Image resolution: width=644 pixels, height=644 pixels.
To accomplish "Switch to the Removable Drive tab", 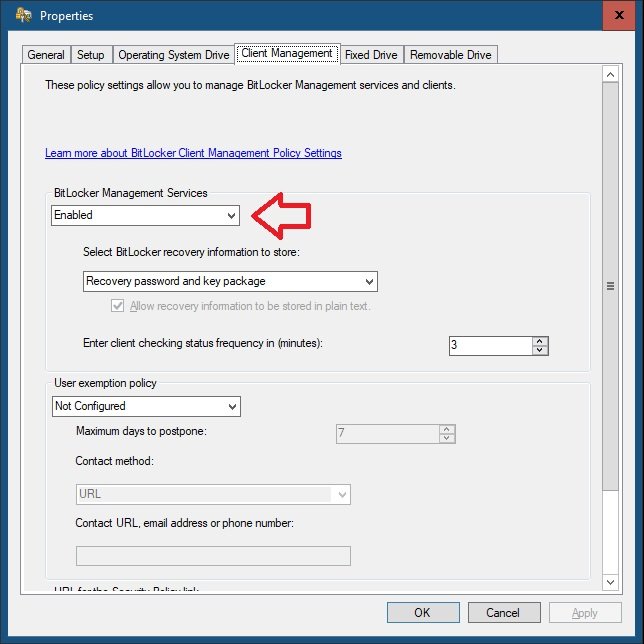I will pos(451,55).
